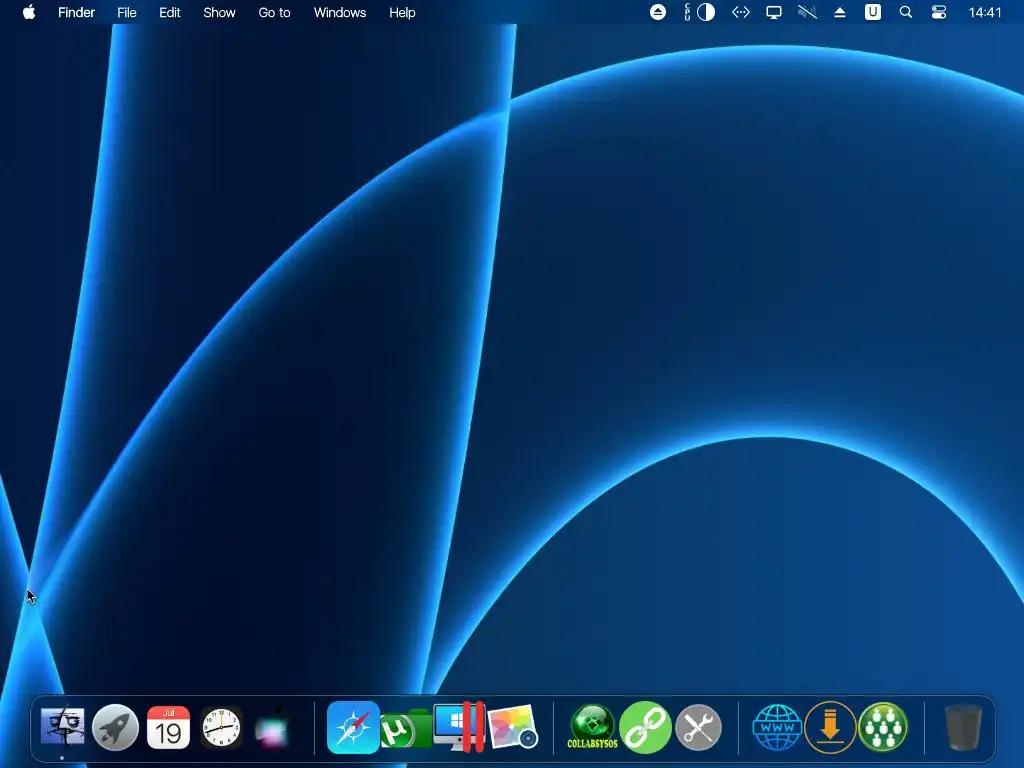Screen dimensions: 1024x768
Task: Launch Safari compass browser from dock
Action: coord(353,727)
